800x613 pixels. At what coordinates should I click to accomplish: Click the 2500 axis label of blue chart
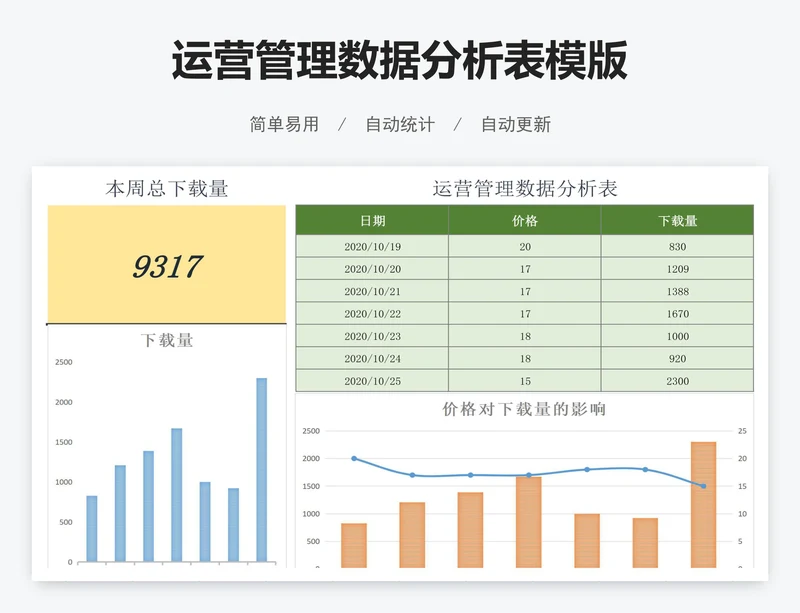coord(64,362)
